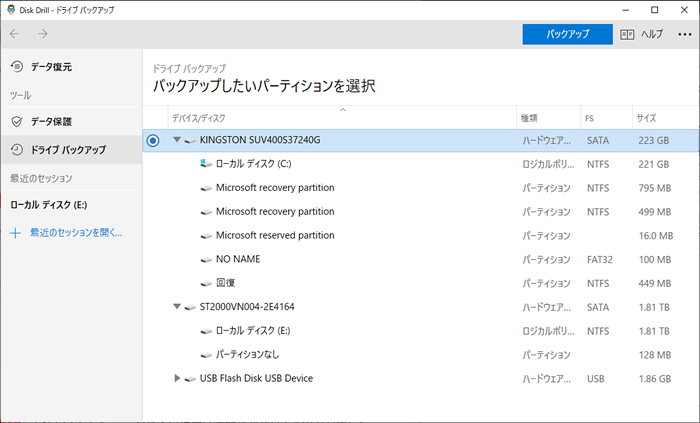
Task: Click the ローカル ディスク (C:) Windows drive icon
Action: [x=206, y=164]
